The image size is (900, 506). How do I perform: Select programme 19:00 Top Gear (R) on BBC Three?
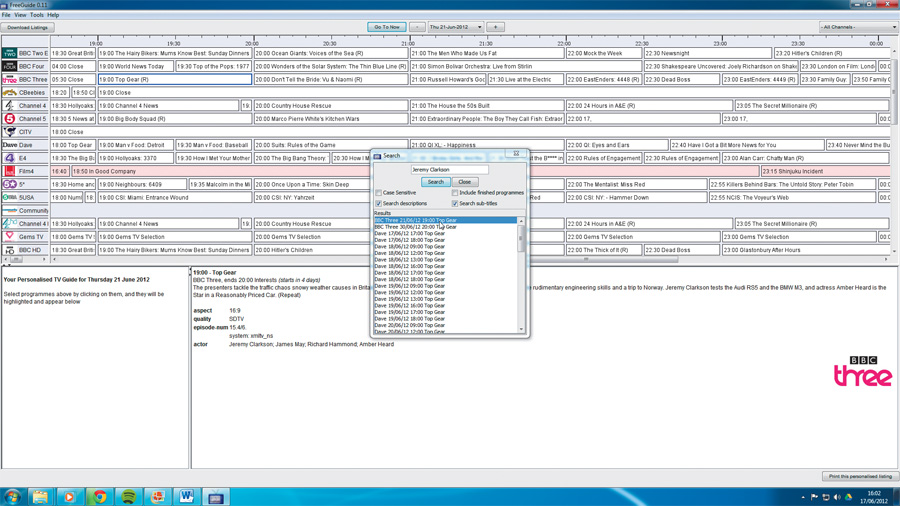[174, 80]
